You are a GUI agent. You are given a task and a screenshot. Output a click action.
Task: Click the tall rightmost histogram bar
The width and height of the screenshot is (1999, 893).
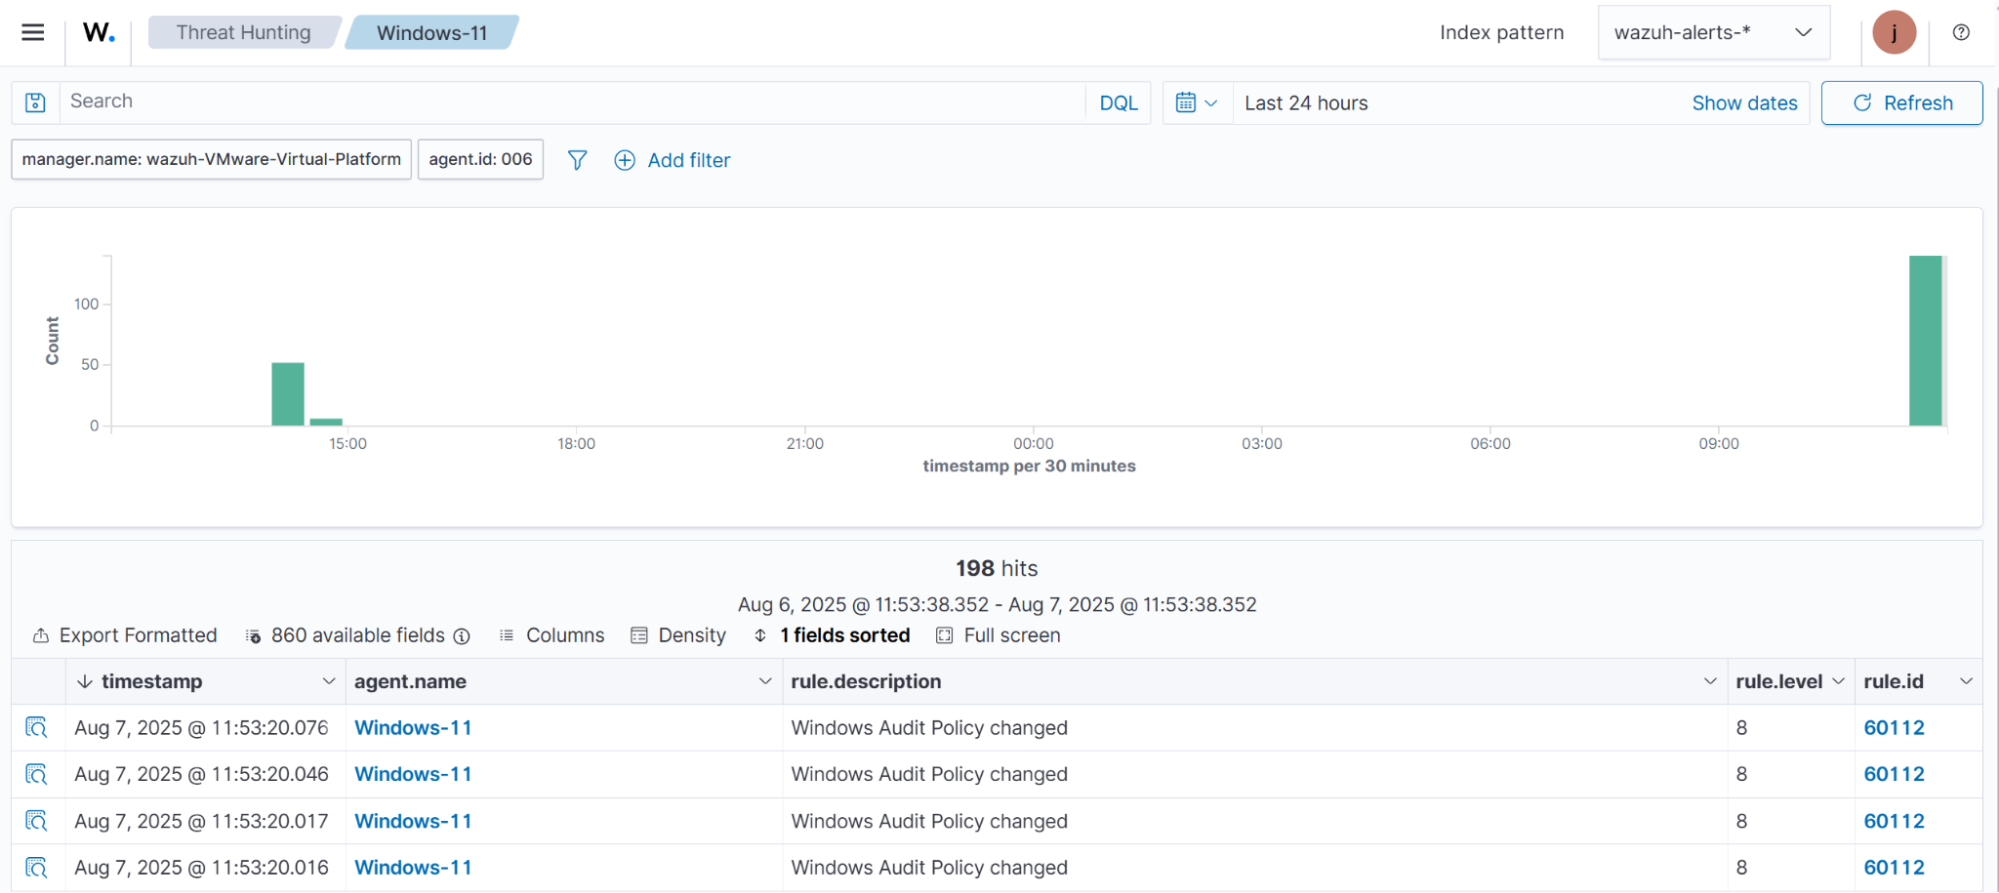(1925, 341)
